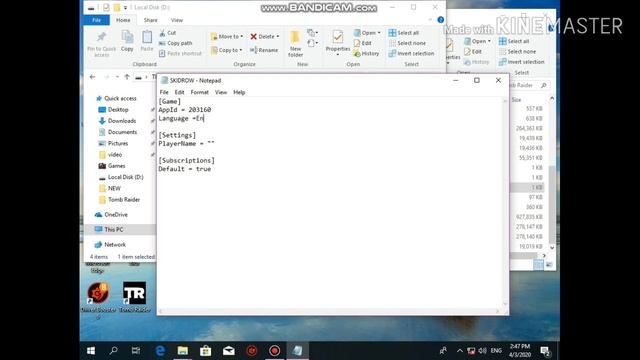Open recent locations dropdown in Explorer navigation
This screenshot has width=640, height=360.
[x=117, y=77]
